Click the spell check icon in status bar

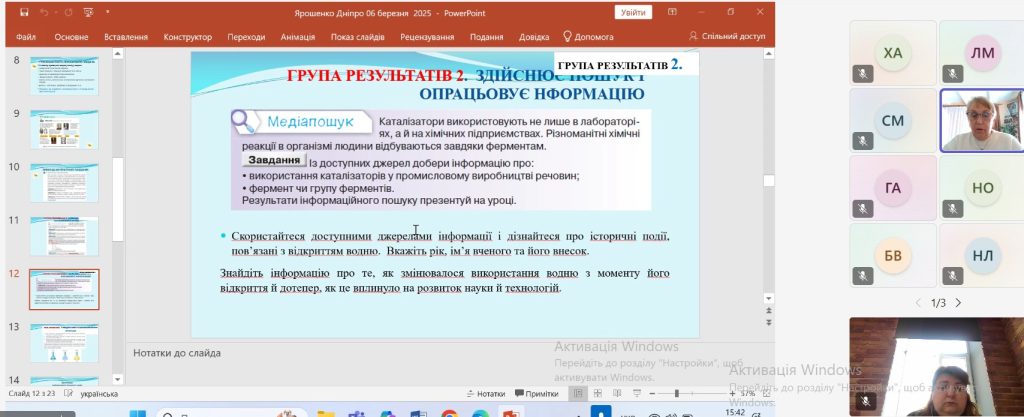coord(69,394)
